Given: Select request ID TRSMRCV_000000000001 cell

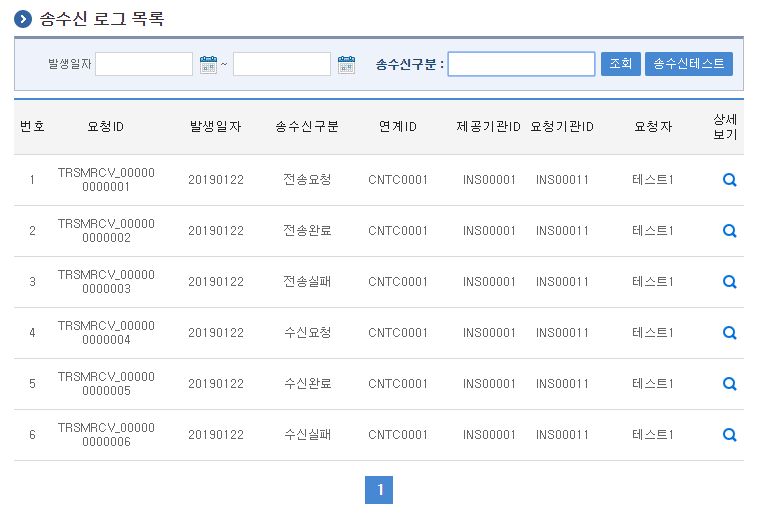Looking at the screenshot, I should pos(106,180).
